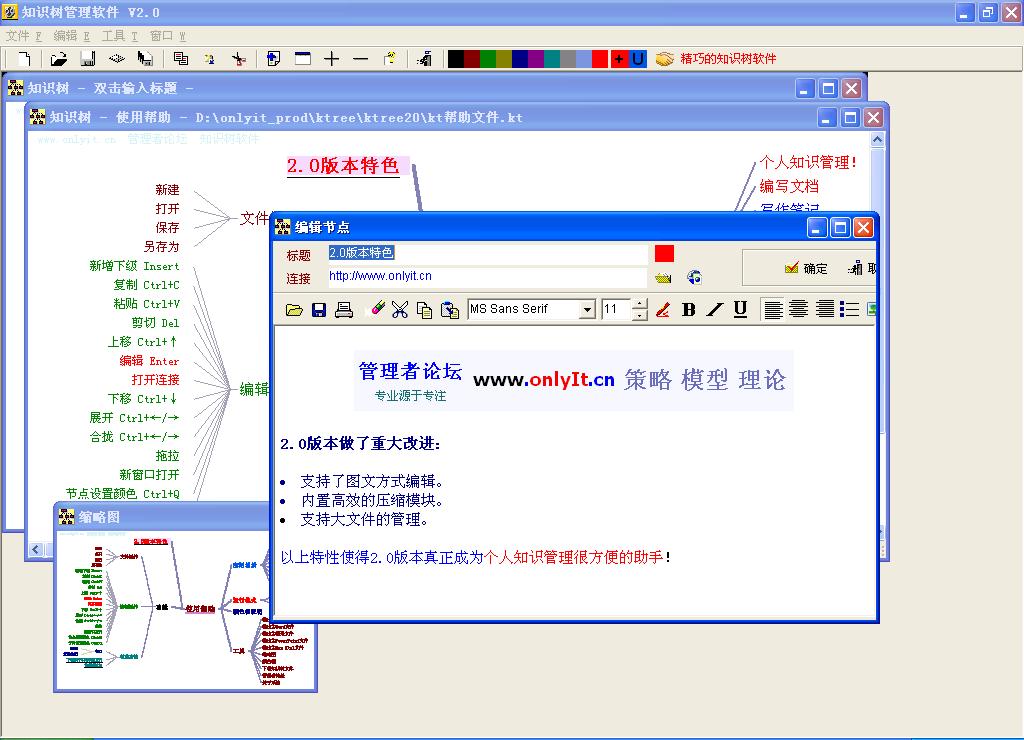Click the Print icon in the node editor
Viewport: 1024px width, 740px height.
pos(344,310)
